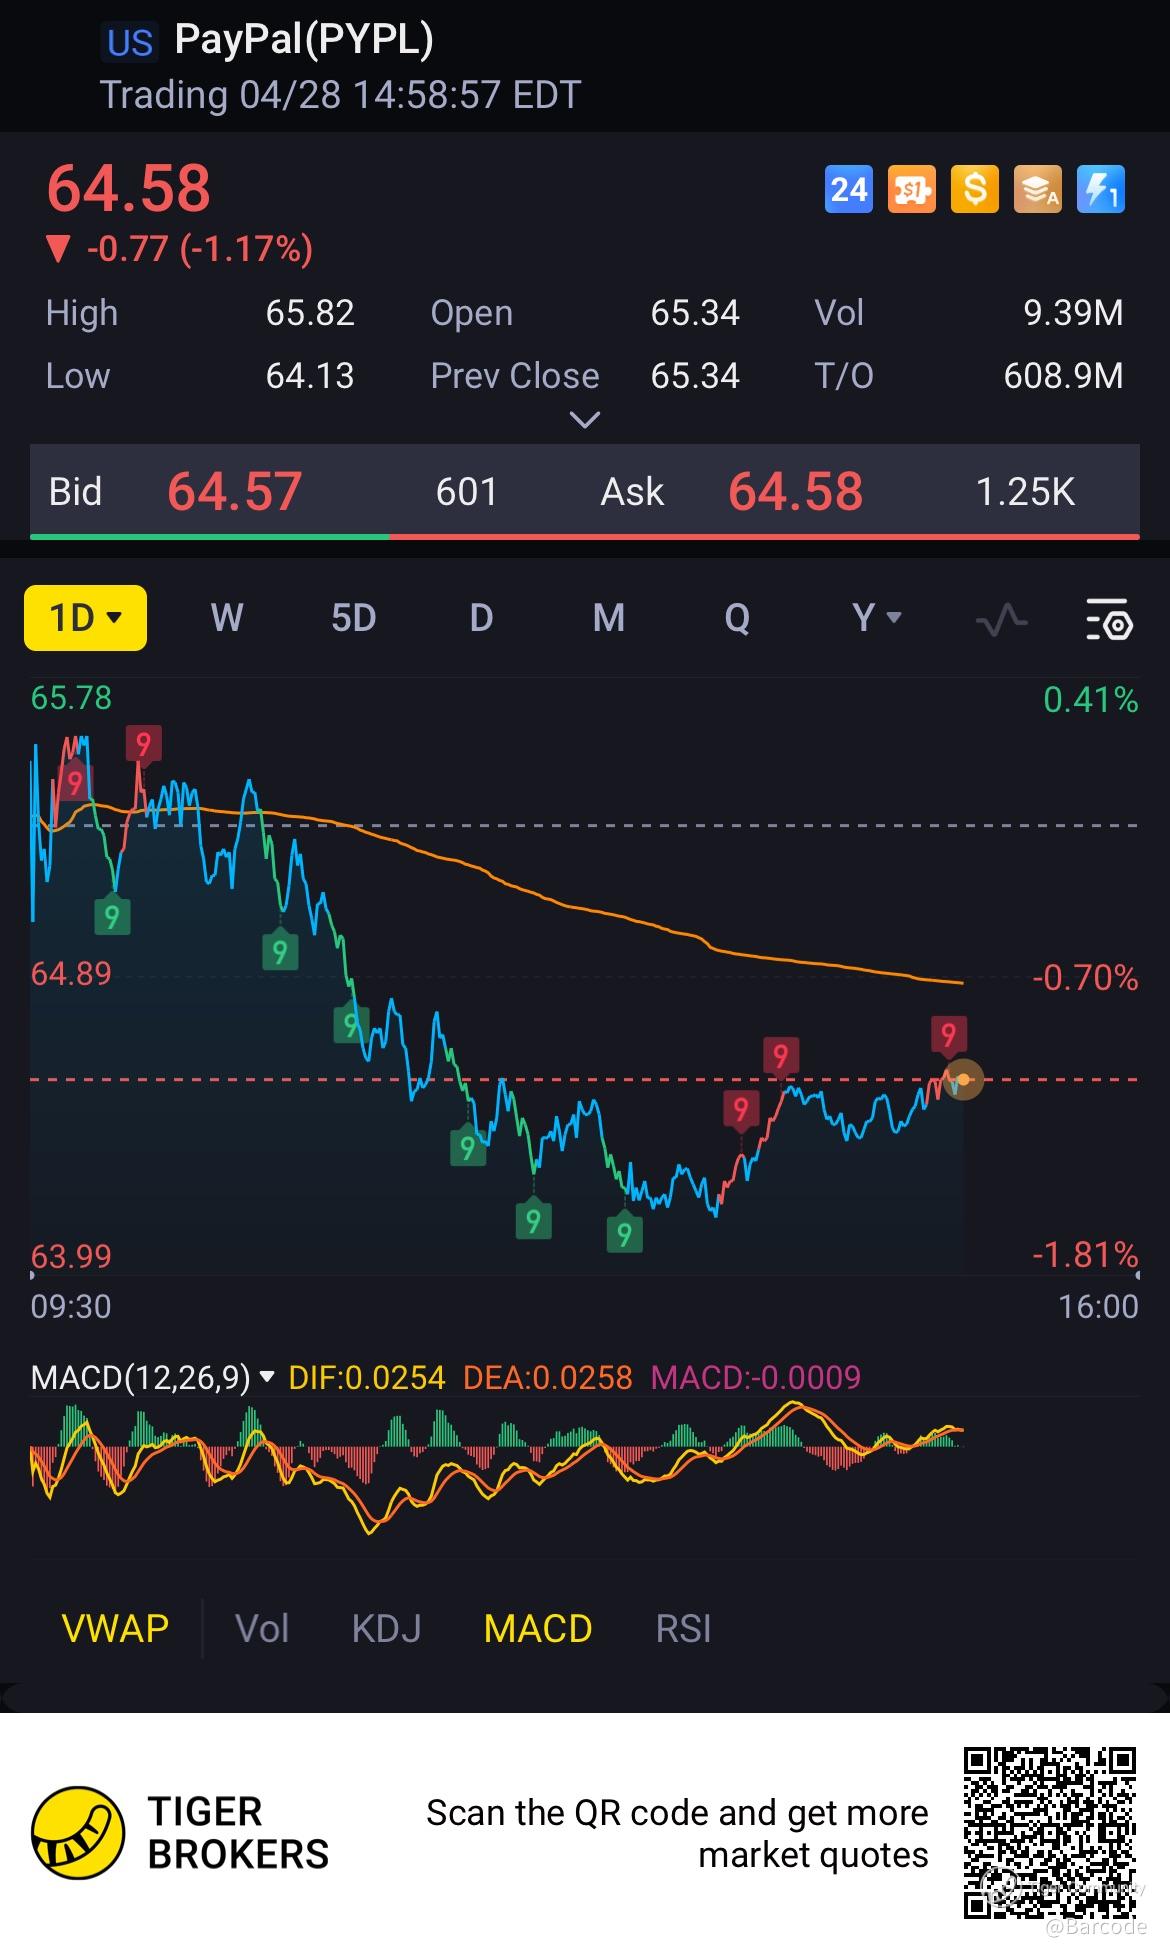Tap the blue 24-hour trading badge
The width and height of the screenshot is (1170, 1953).
coord(848,189)
